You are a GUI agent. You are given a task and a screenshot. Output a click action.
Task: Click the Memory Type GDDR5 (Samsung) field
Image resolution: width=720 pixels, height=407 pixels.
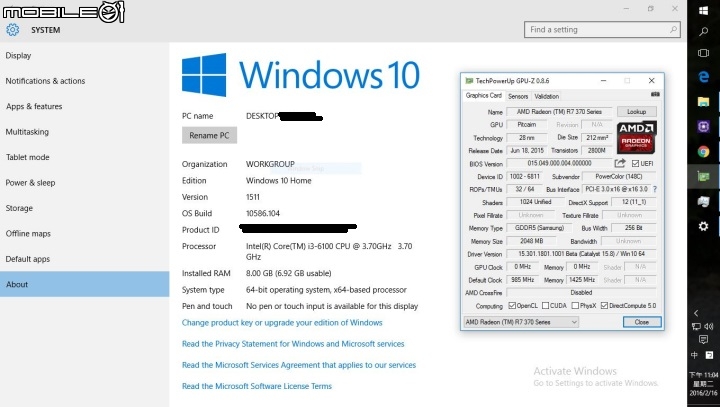(x=538, y=228)
